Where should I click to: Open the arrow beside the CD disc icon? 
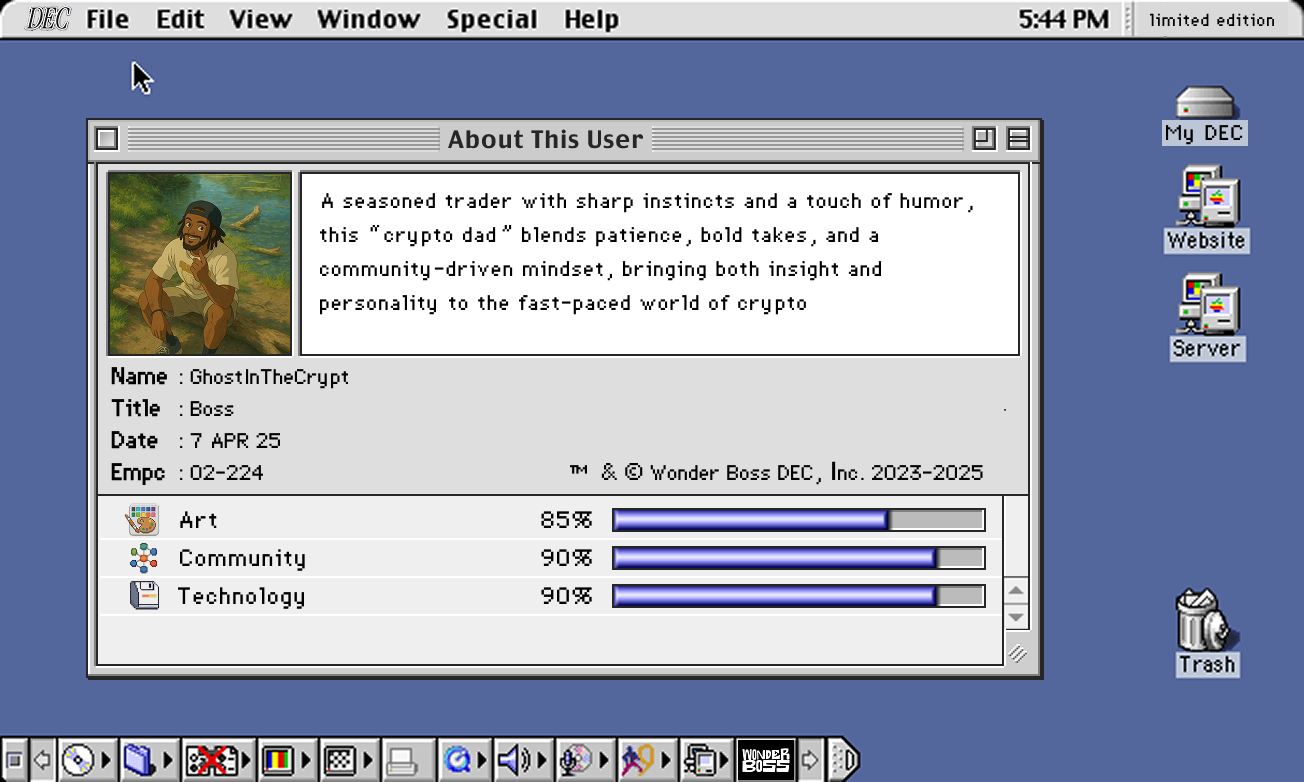click(106, 761)
